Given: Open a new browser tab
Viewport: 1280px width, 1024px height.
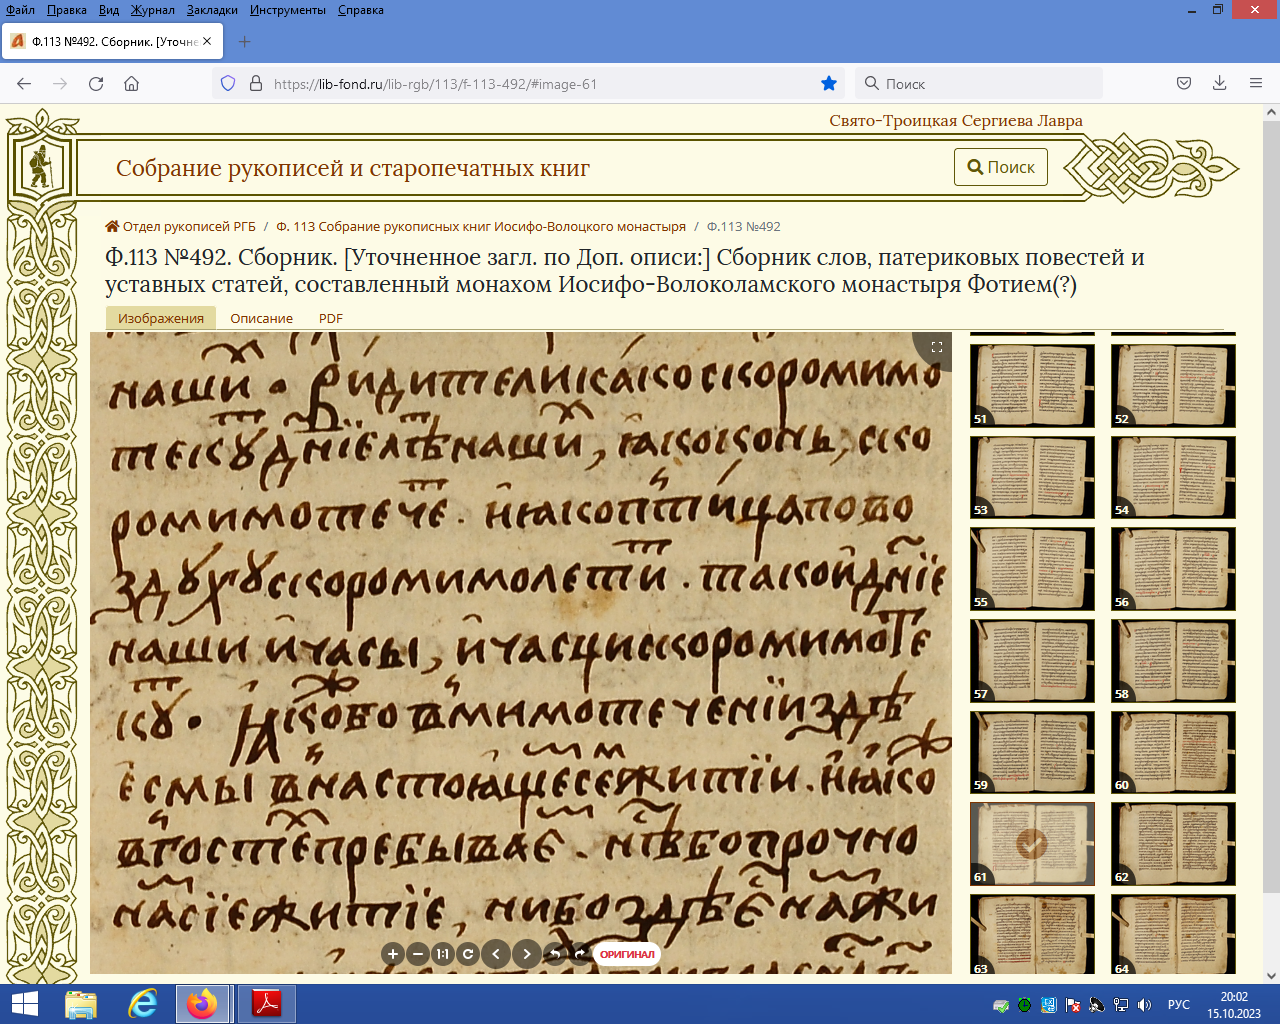Looking at the screenshot, I should pyautogui.click(x=245, y=42).
